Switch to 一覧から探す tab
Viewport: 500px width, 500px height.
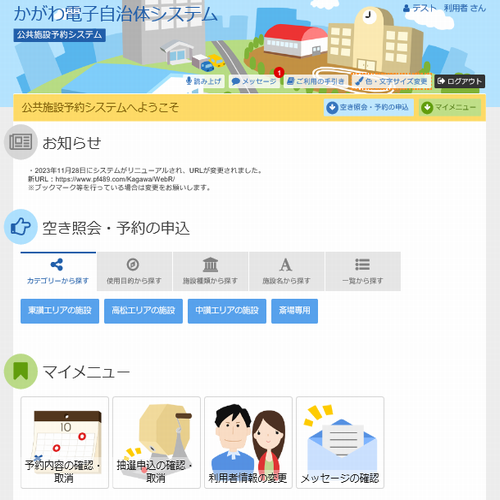point(363,271)
